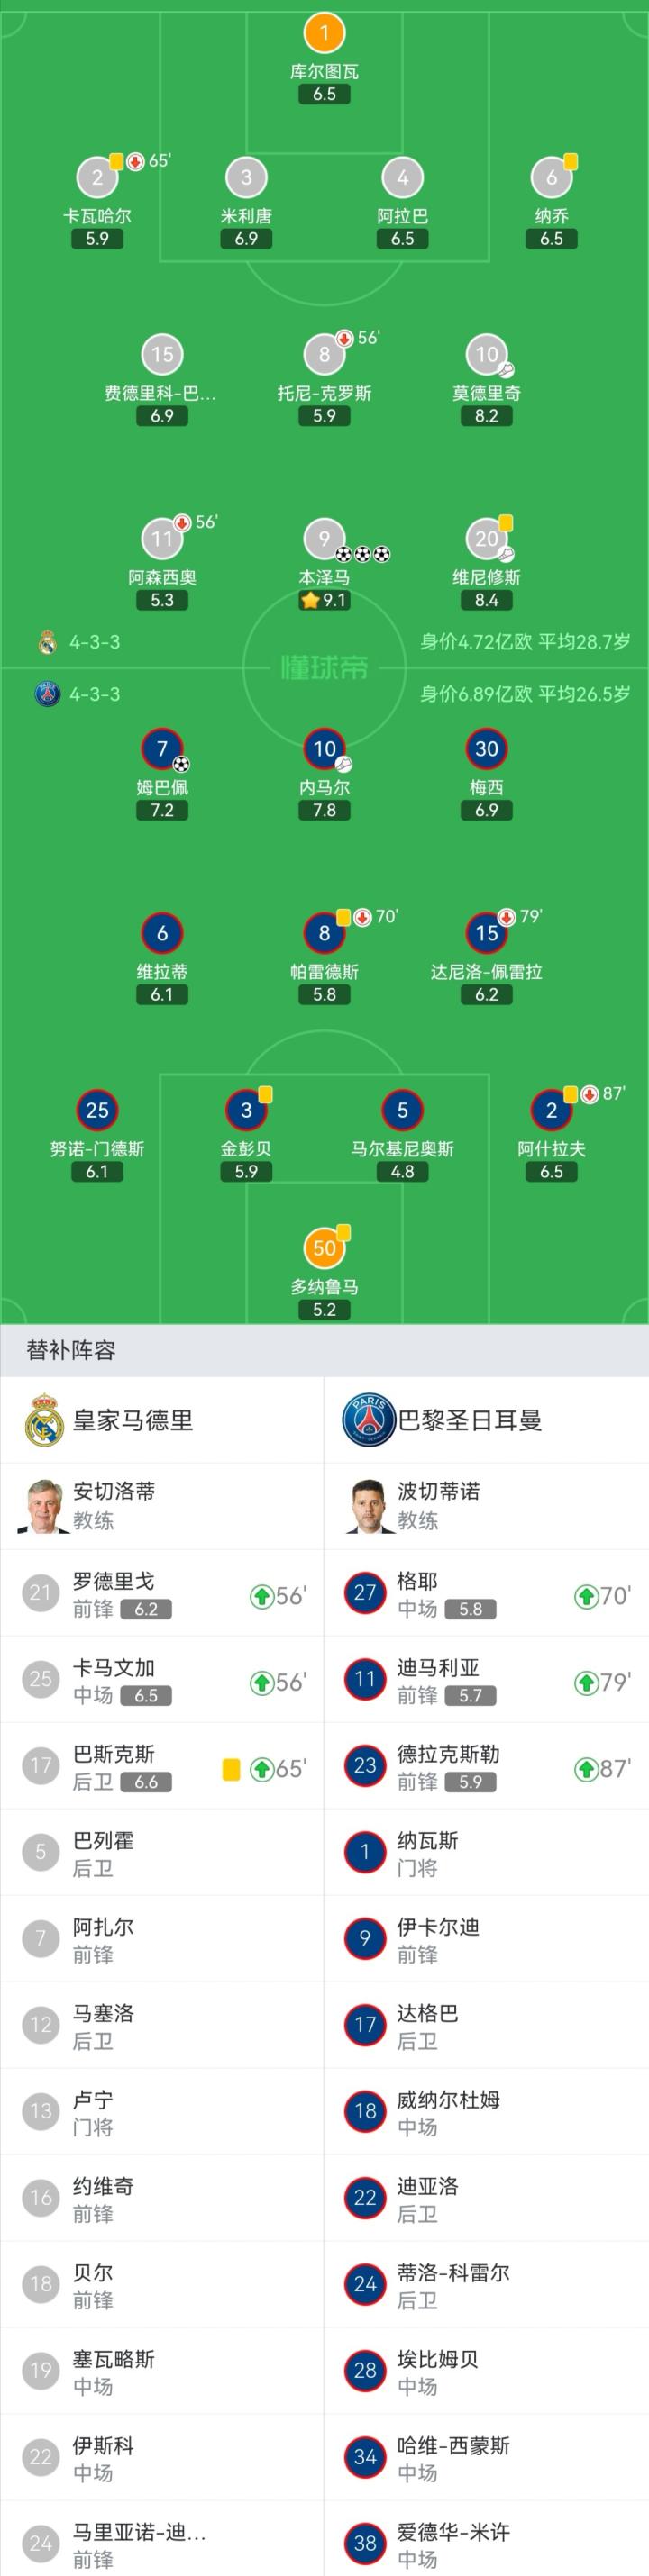Image resolution: width=649 pixels, height=2576 pixels.
Task: Tap Neymar's number 10 jersey circle
Action: (x=324, y=749)
